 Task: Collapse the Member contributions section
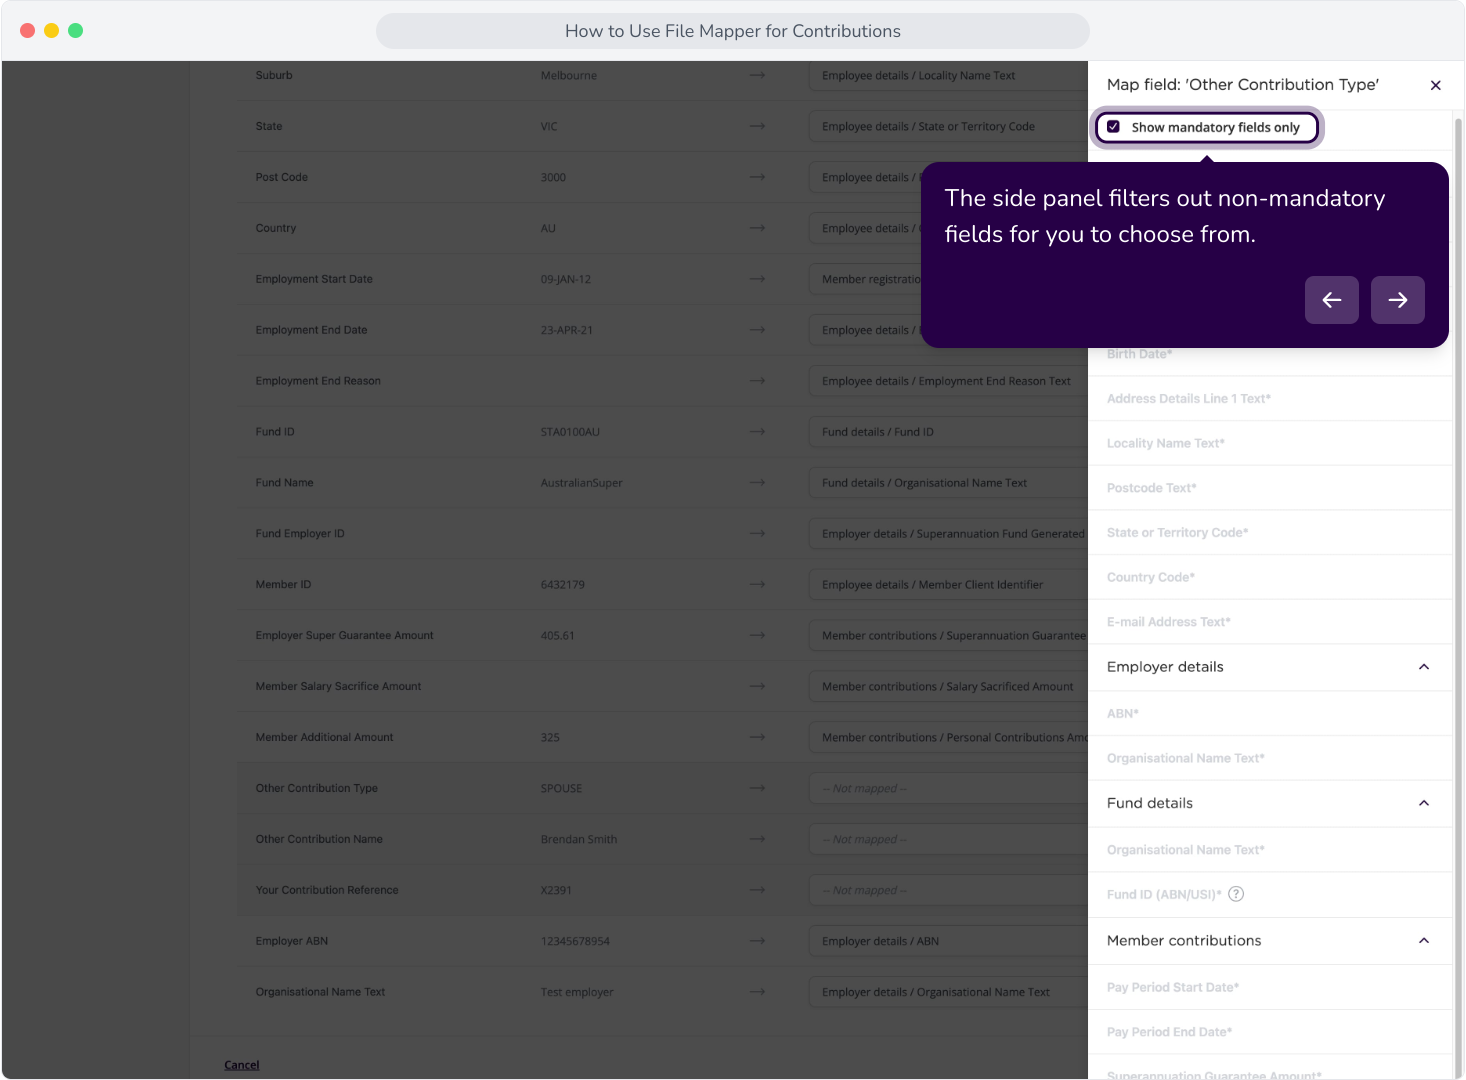[x=1424, y=941]
